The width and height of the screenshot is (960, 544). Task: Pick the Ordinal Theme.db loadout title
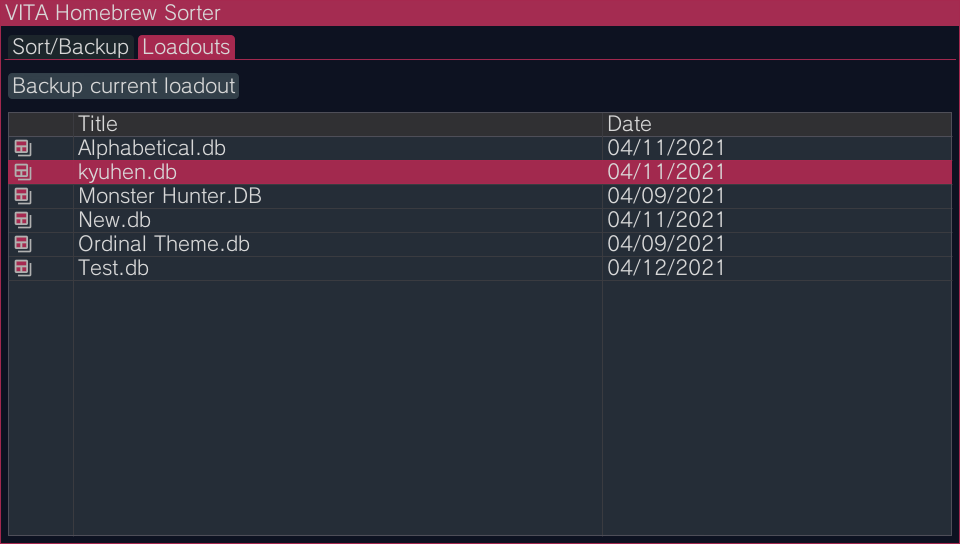coord(164,244)
